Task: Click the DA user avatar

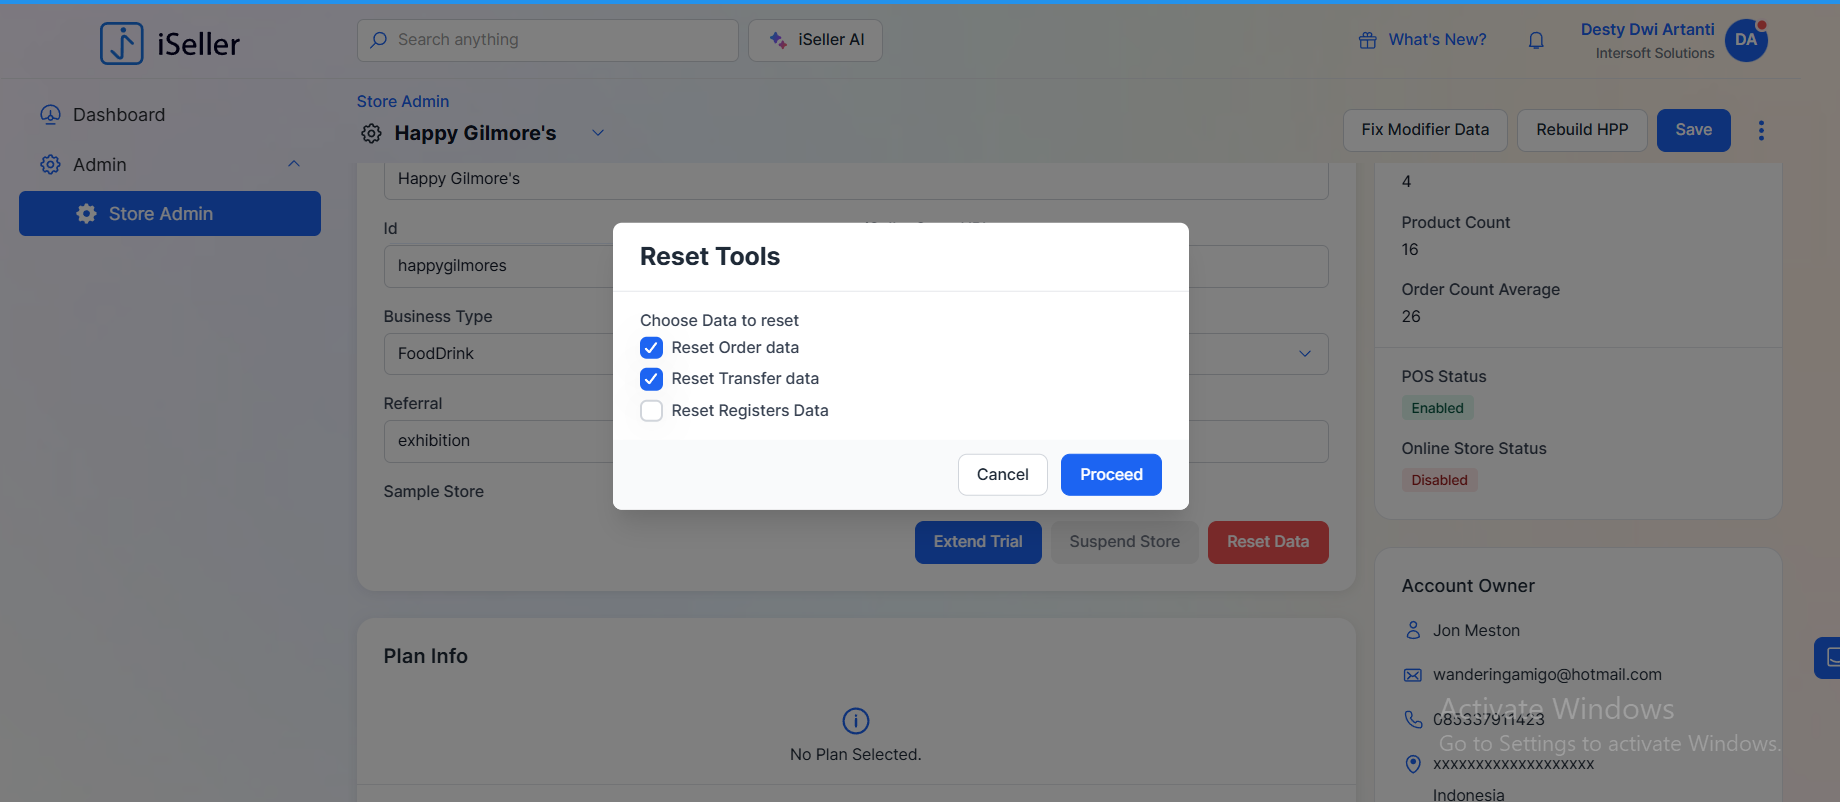Action: 1746,40
